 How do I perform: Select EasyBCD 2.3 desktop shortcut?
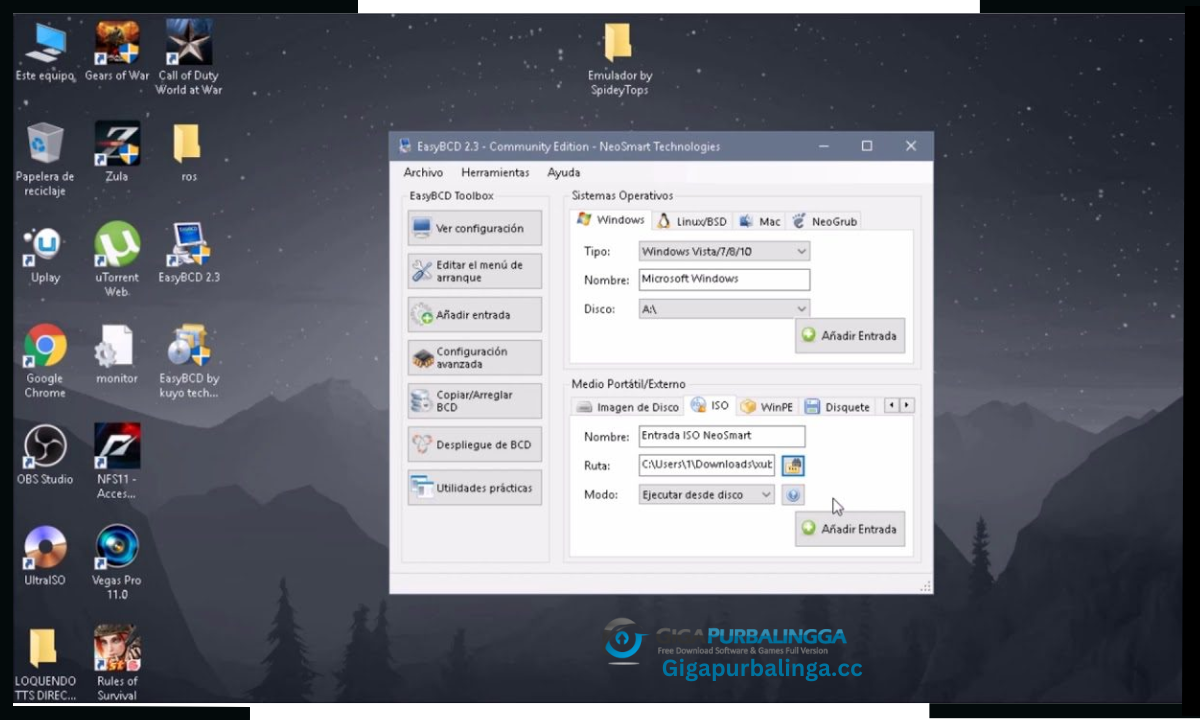tap(189, 254)
